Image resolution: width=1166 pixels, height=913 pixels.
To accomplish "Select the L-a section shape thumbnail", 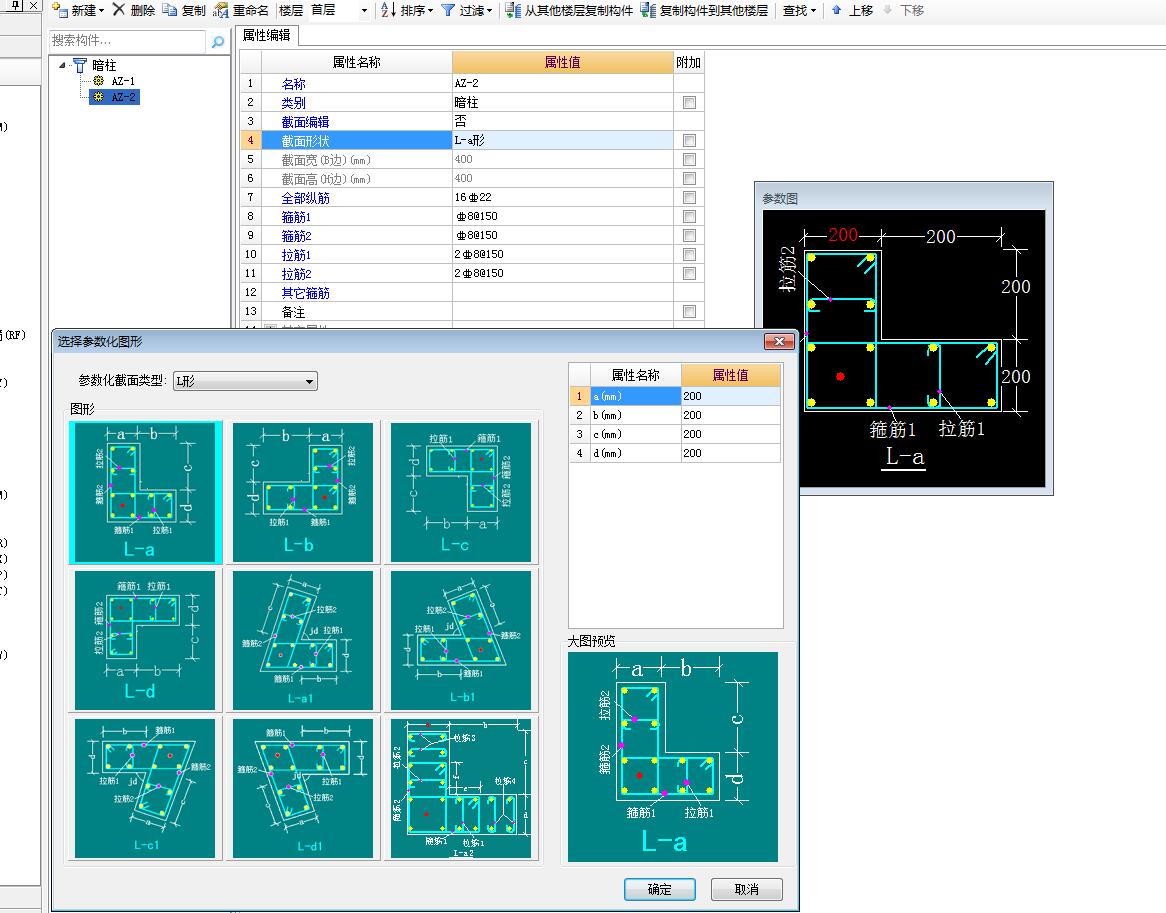I will pos(145,492).
